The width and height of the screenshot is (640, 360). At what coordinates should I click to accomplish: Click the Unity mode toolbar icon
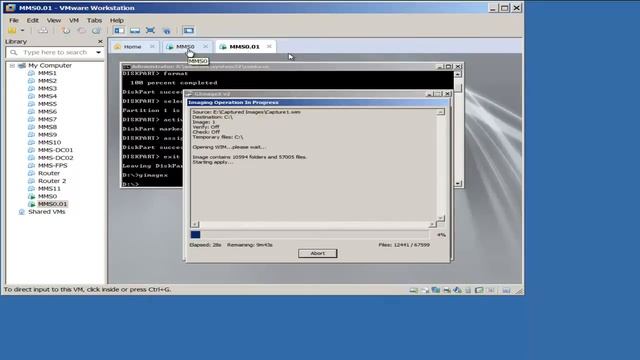point(167,31)
